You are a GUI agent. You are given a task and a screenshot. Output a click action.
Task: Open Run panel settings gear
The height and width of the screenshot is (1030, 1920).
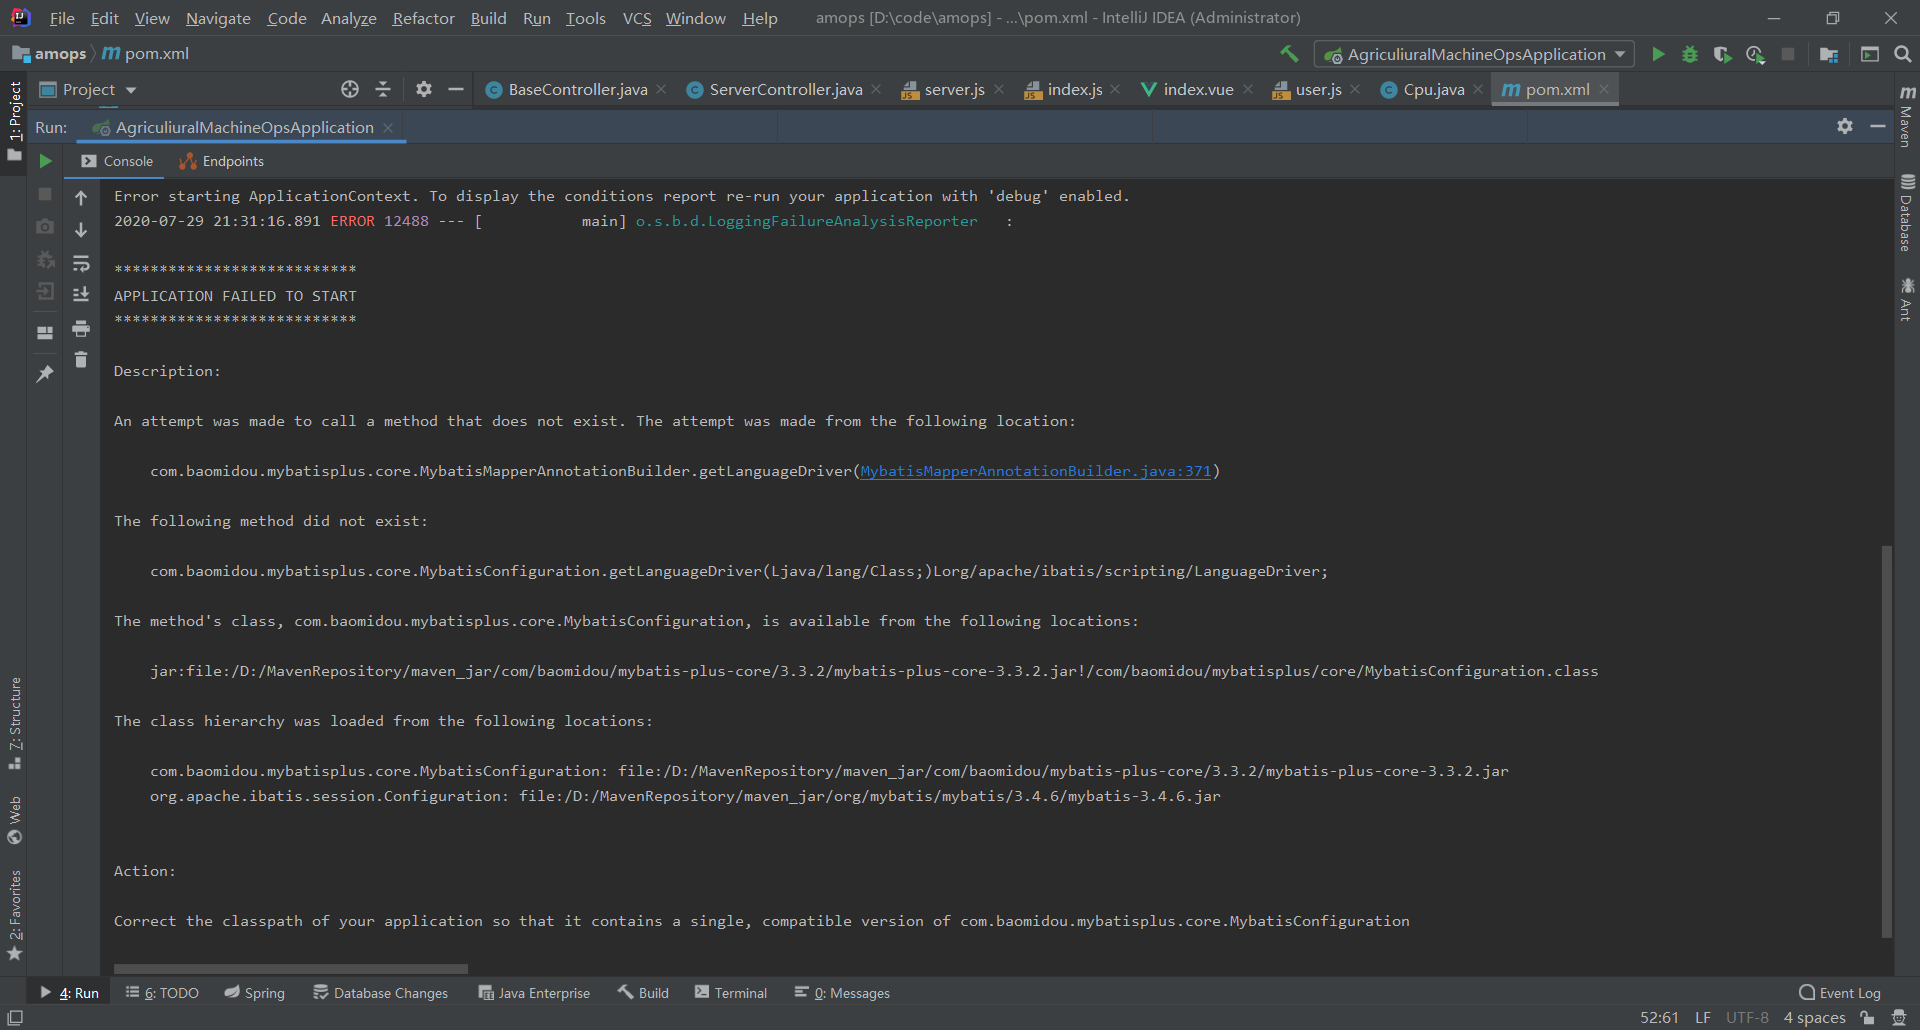tap(1845, 126)
